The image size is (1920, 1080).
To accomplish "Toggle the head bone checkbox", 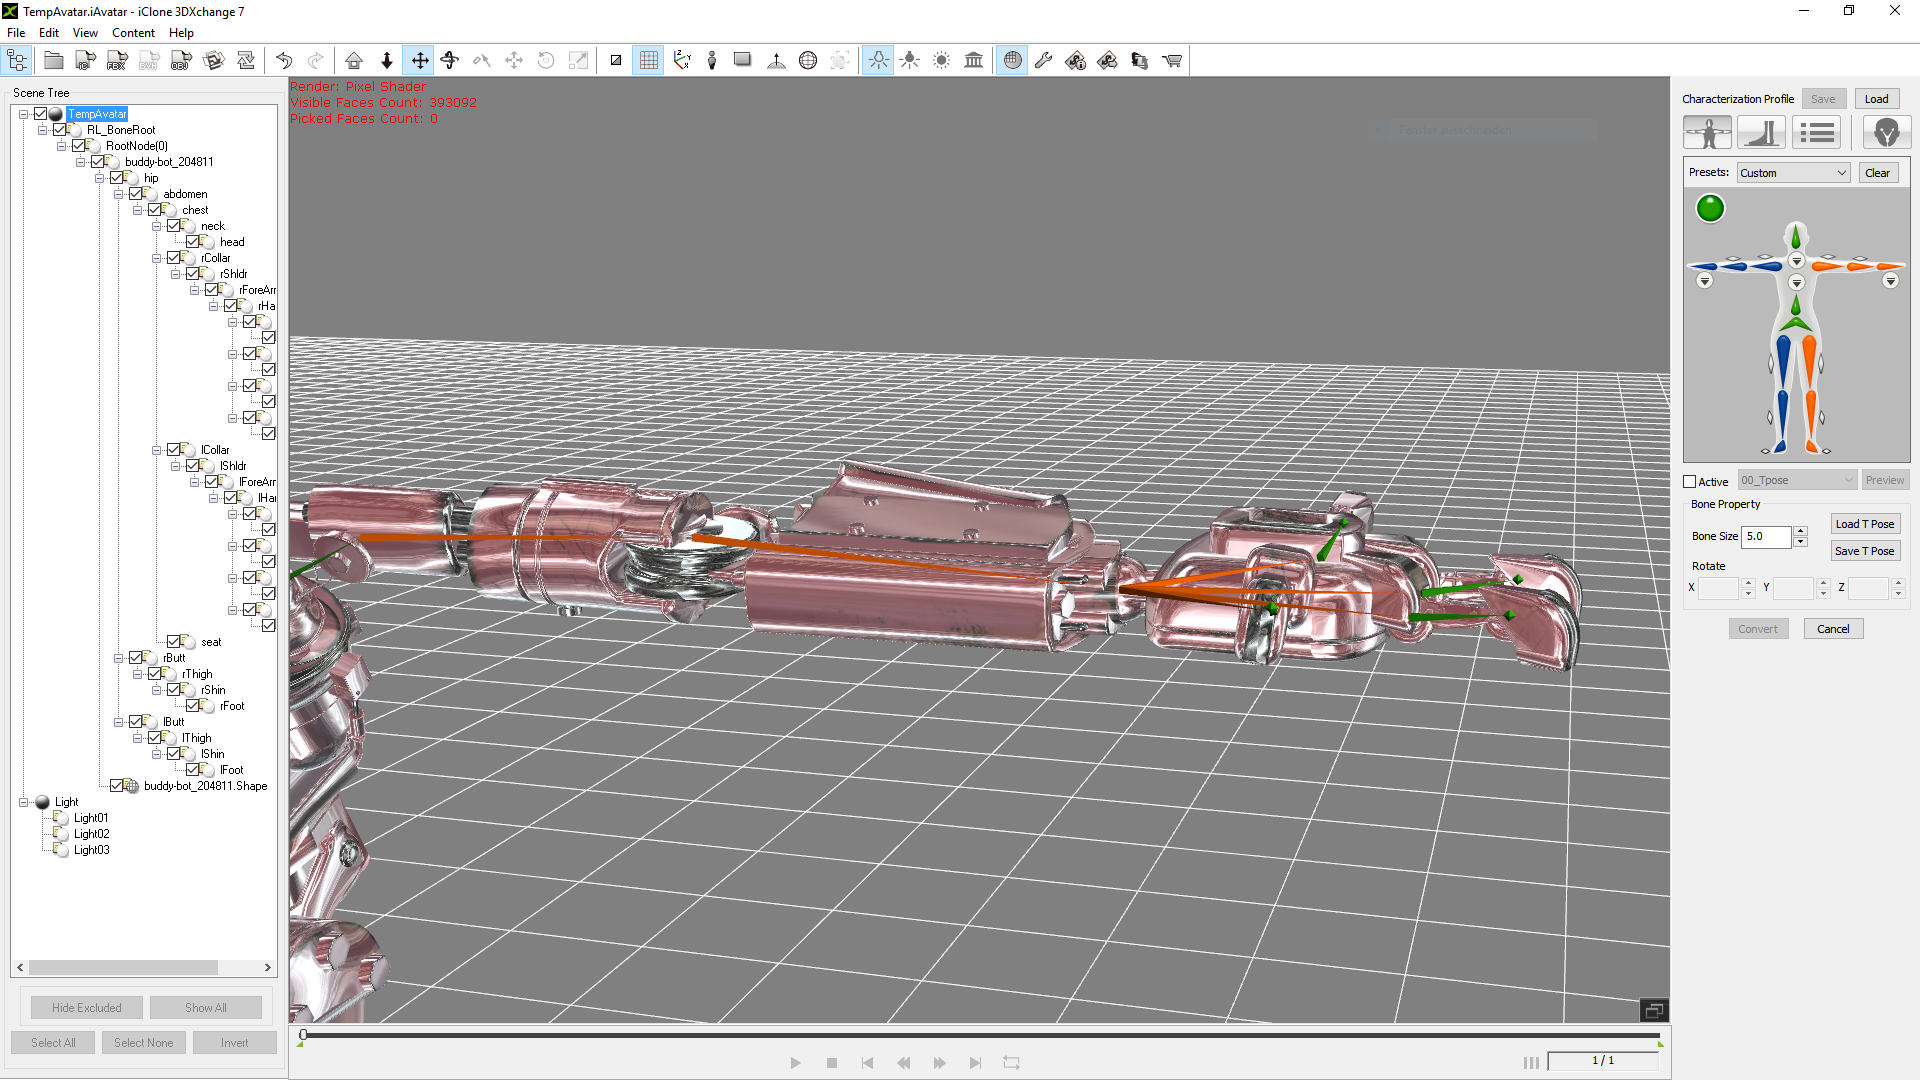I will pos(193,242).
